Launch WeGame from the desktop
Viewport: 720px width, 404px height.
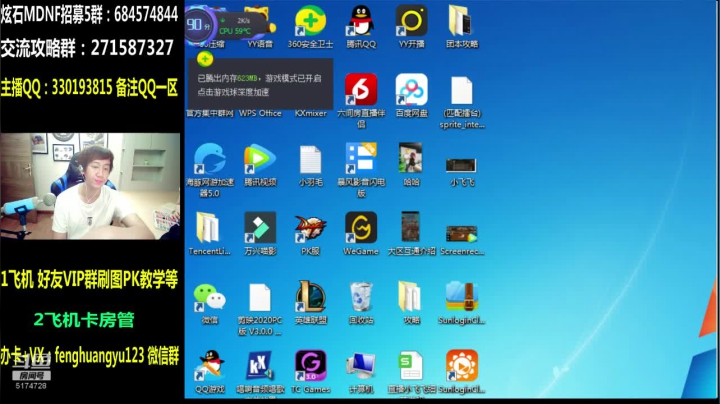tap(361, 233)
